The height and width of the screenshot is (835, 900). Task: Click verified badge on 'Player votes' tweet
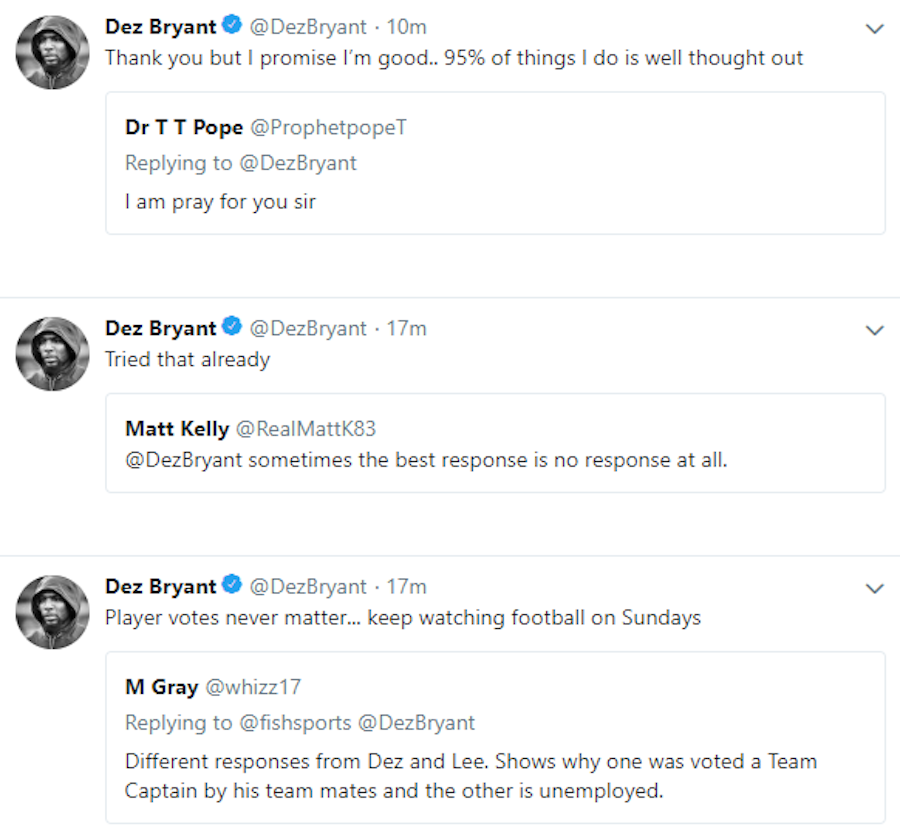[x=232, y=586]
